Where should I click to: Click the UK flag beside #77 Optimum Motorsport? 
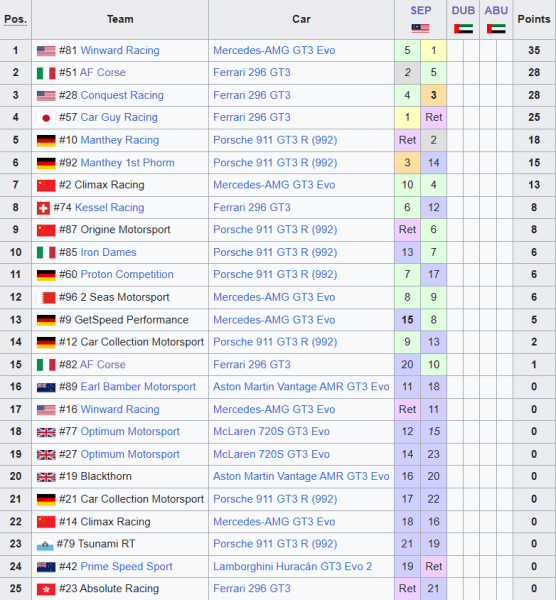(x=46, y=432)
